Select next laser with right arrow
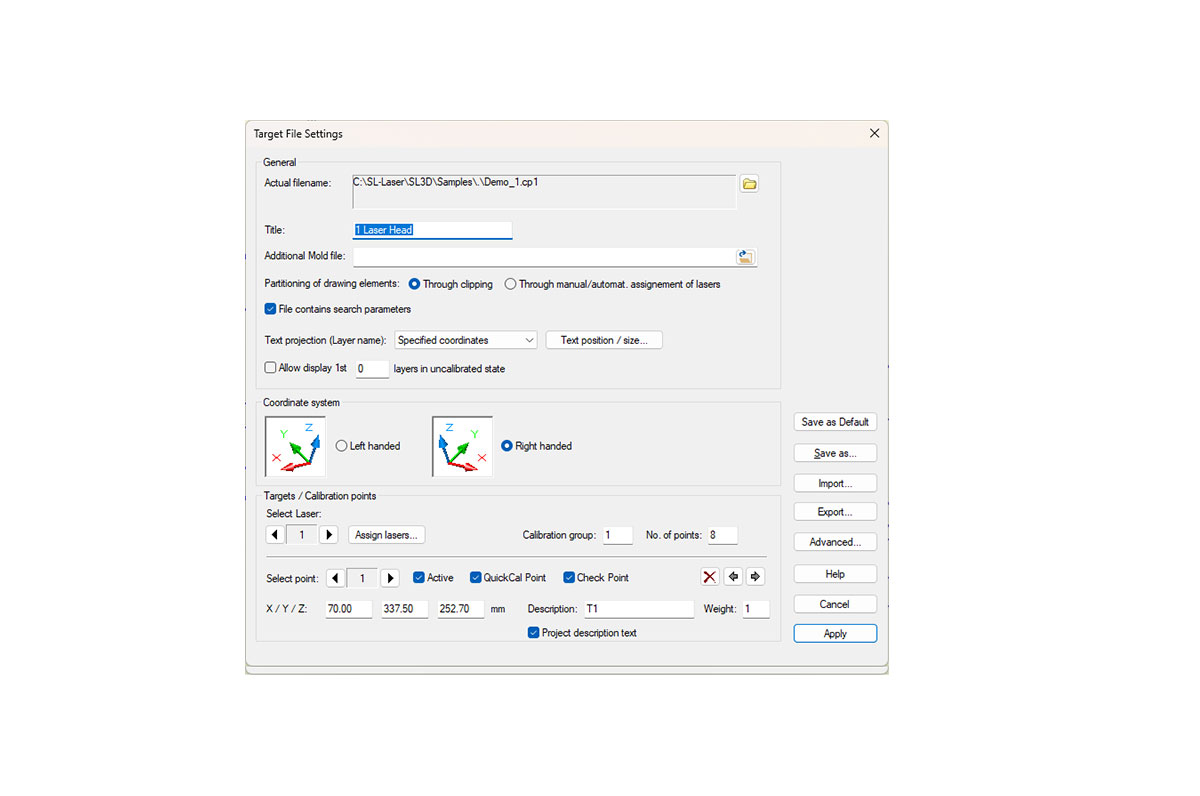This screenshot has height=796, width=1200. (x=328, y=535)
